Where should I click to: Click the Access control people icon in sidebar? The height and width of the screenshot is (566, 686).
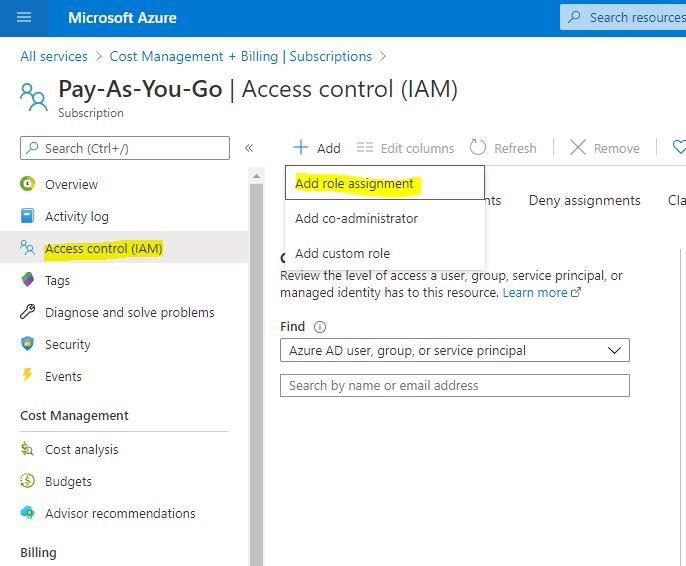tap(27, 248)
